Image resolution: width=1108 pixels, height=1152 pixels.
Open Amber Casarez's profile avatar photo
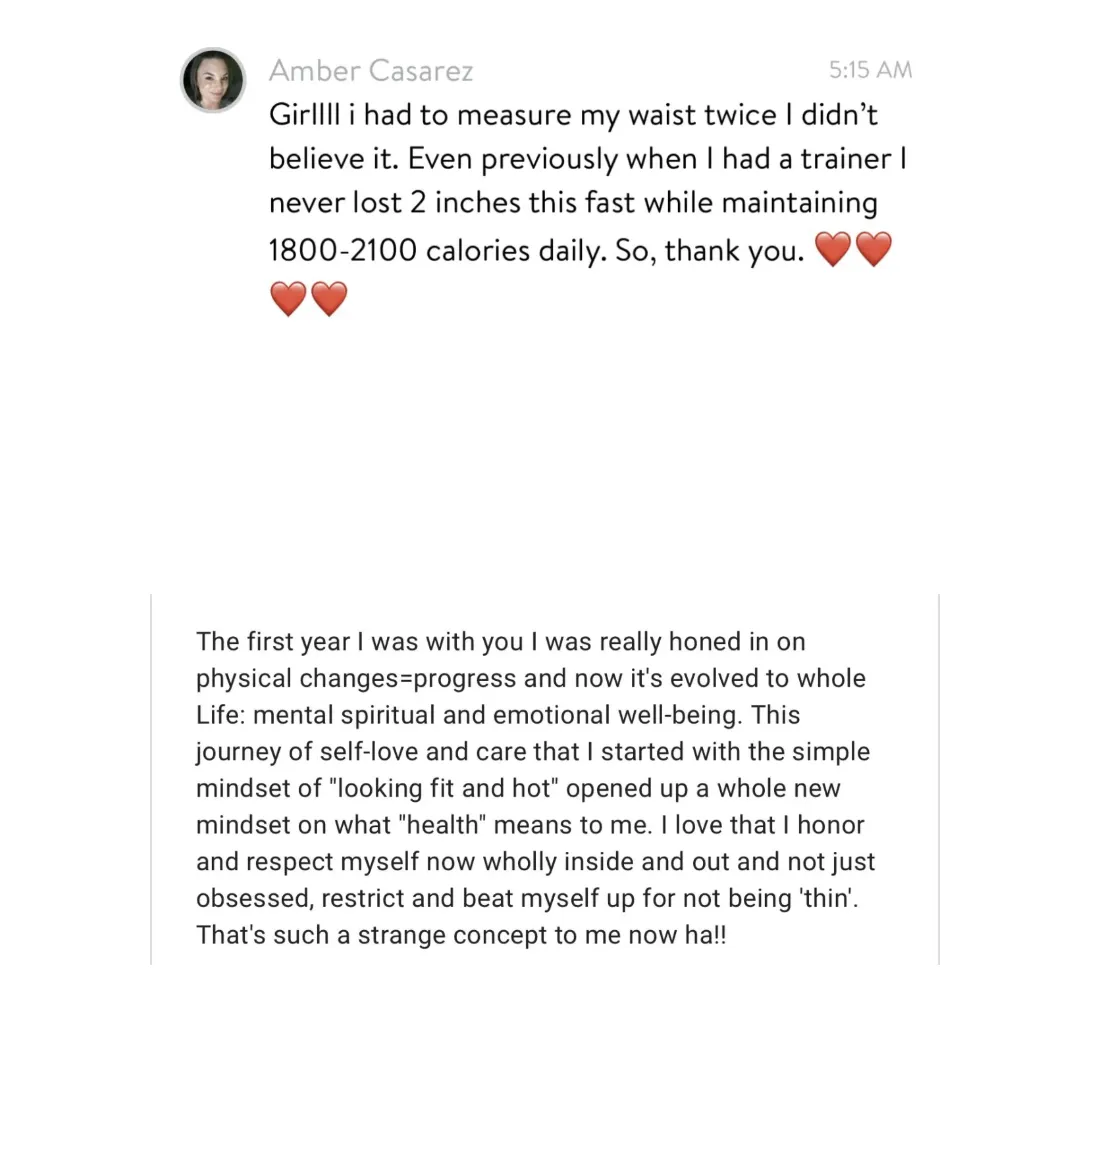[x=213, y=80]
